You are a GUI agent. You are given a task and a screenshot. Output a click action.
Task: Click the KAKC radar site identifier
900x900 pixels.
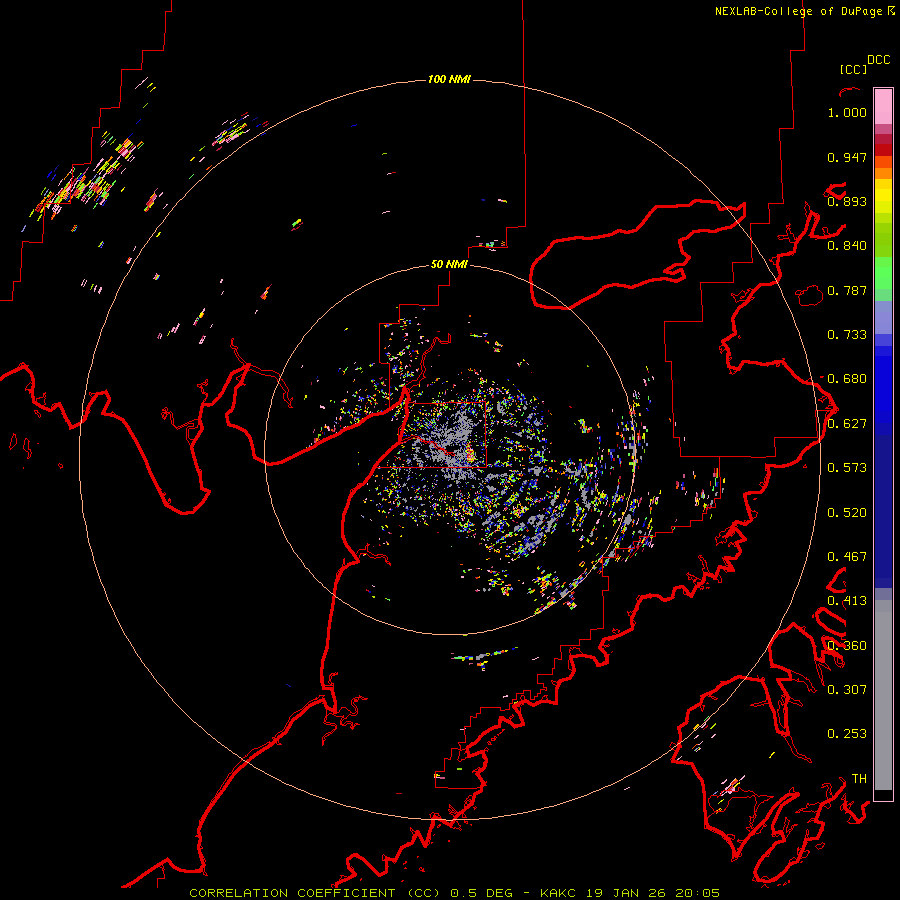point(558,893)
